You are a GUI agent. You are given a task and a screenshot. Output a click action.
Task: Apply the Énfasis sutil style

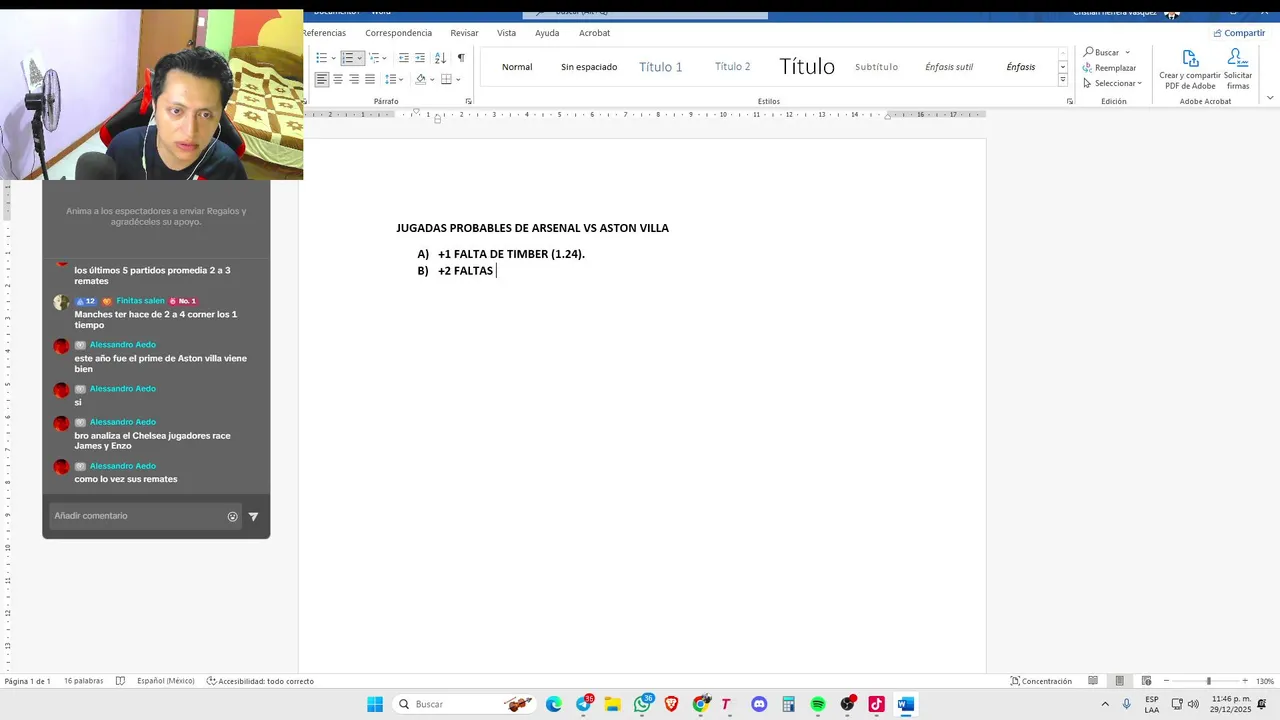click(949, 67)
